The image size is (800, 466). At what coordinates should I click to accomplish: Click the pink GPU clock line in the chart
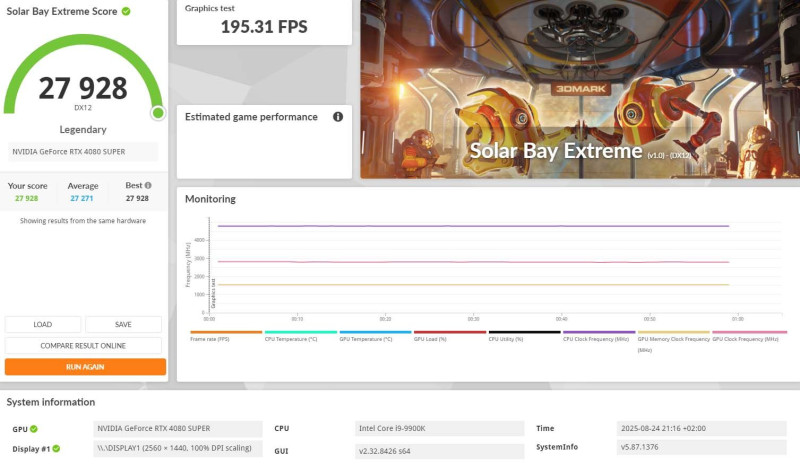click(x=473, y=262)
